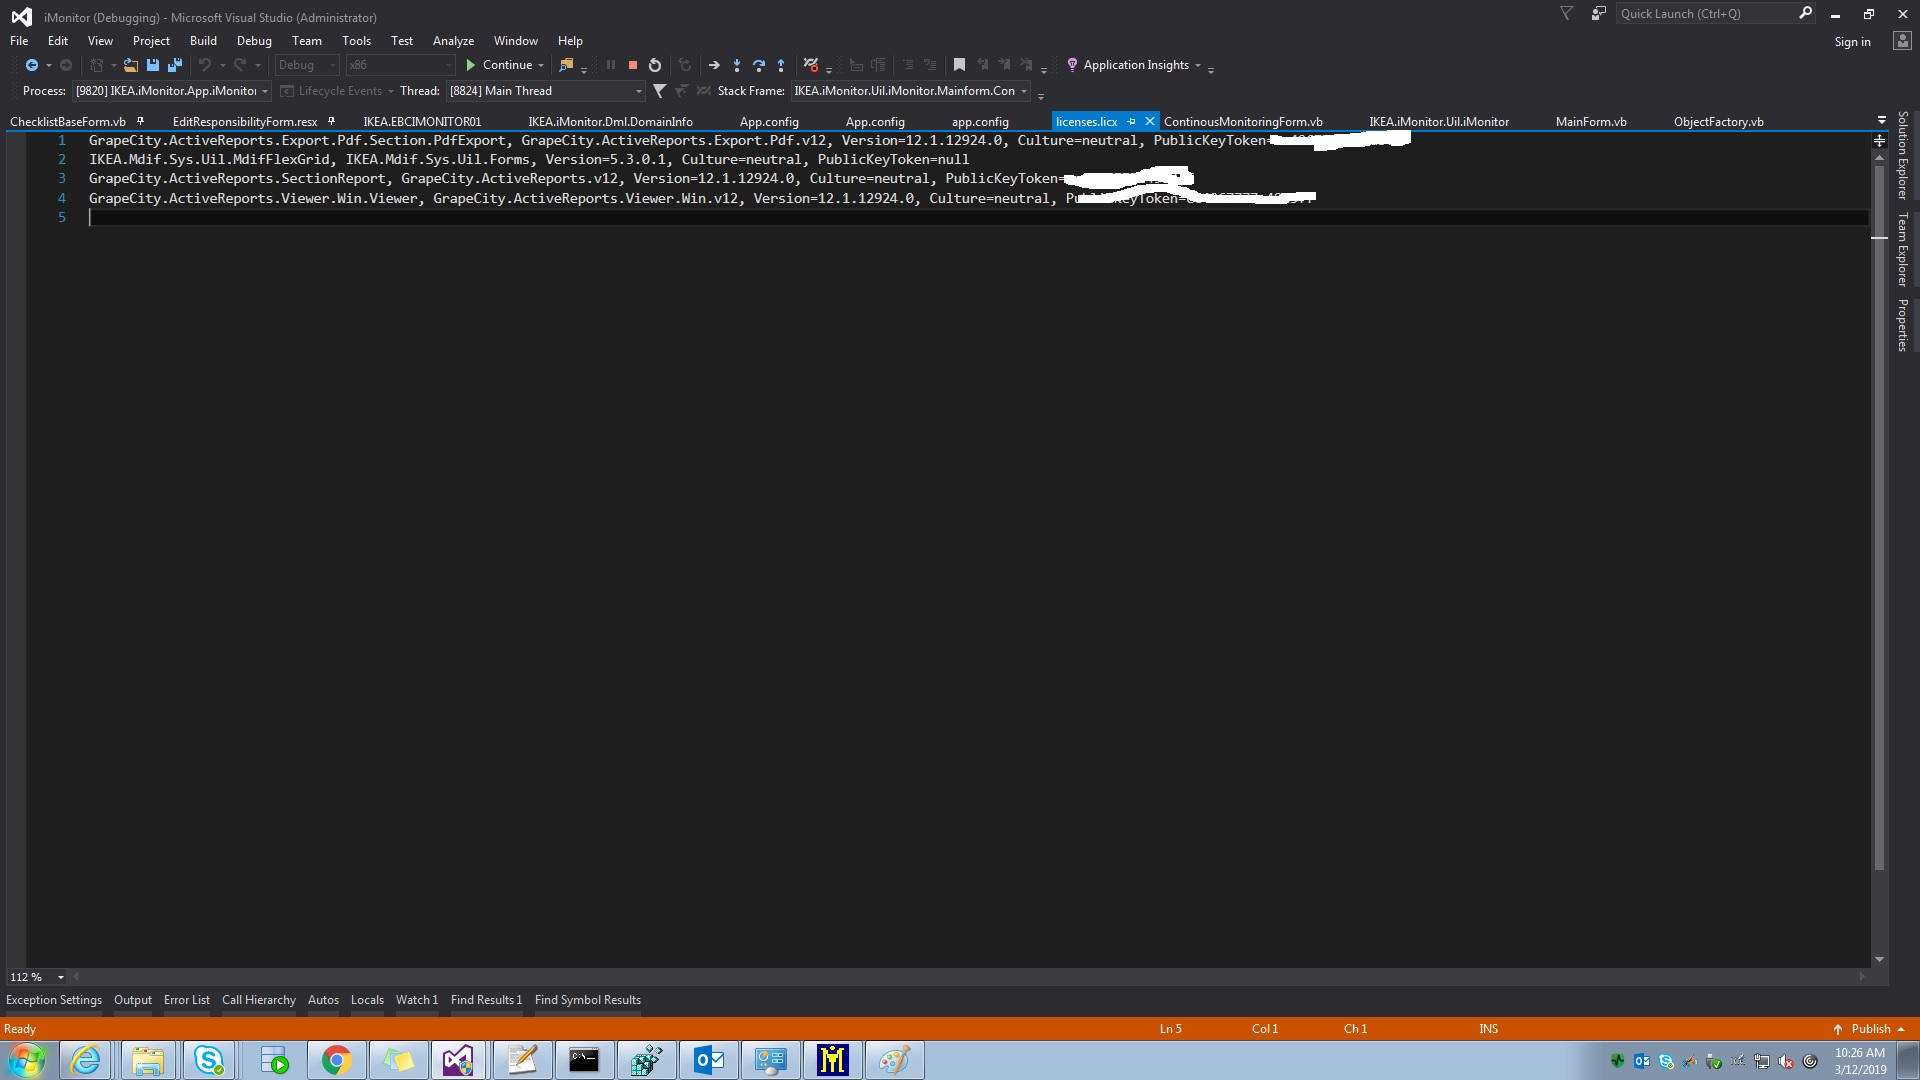1920x1080 pixels.
Task: Open the Thread dropdown
Action: [638, 91]
